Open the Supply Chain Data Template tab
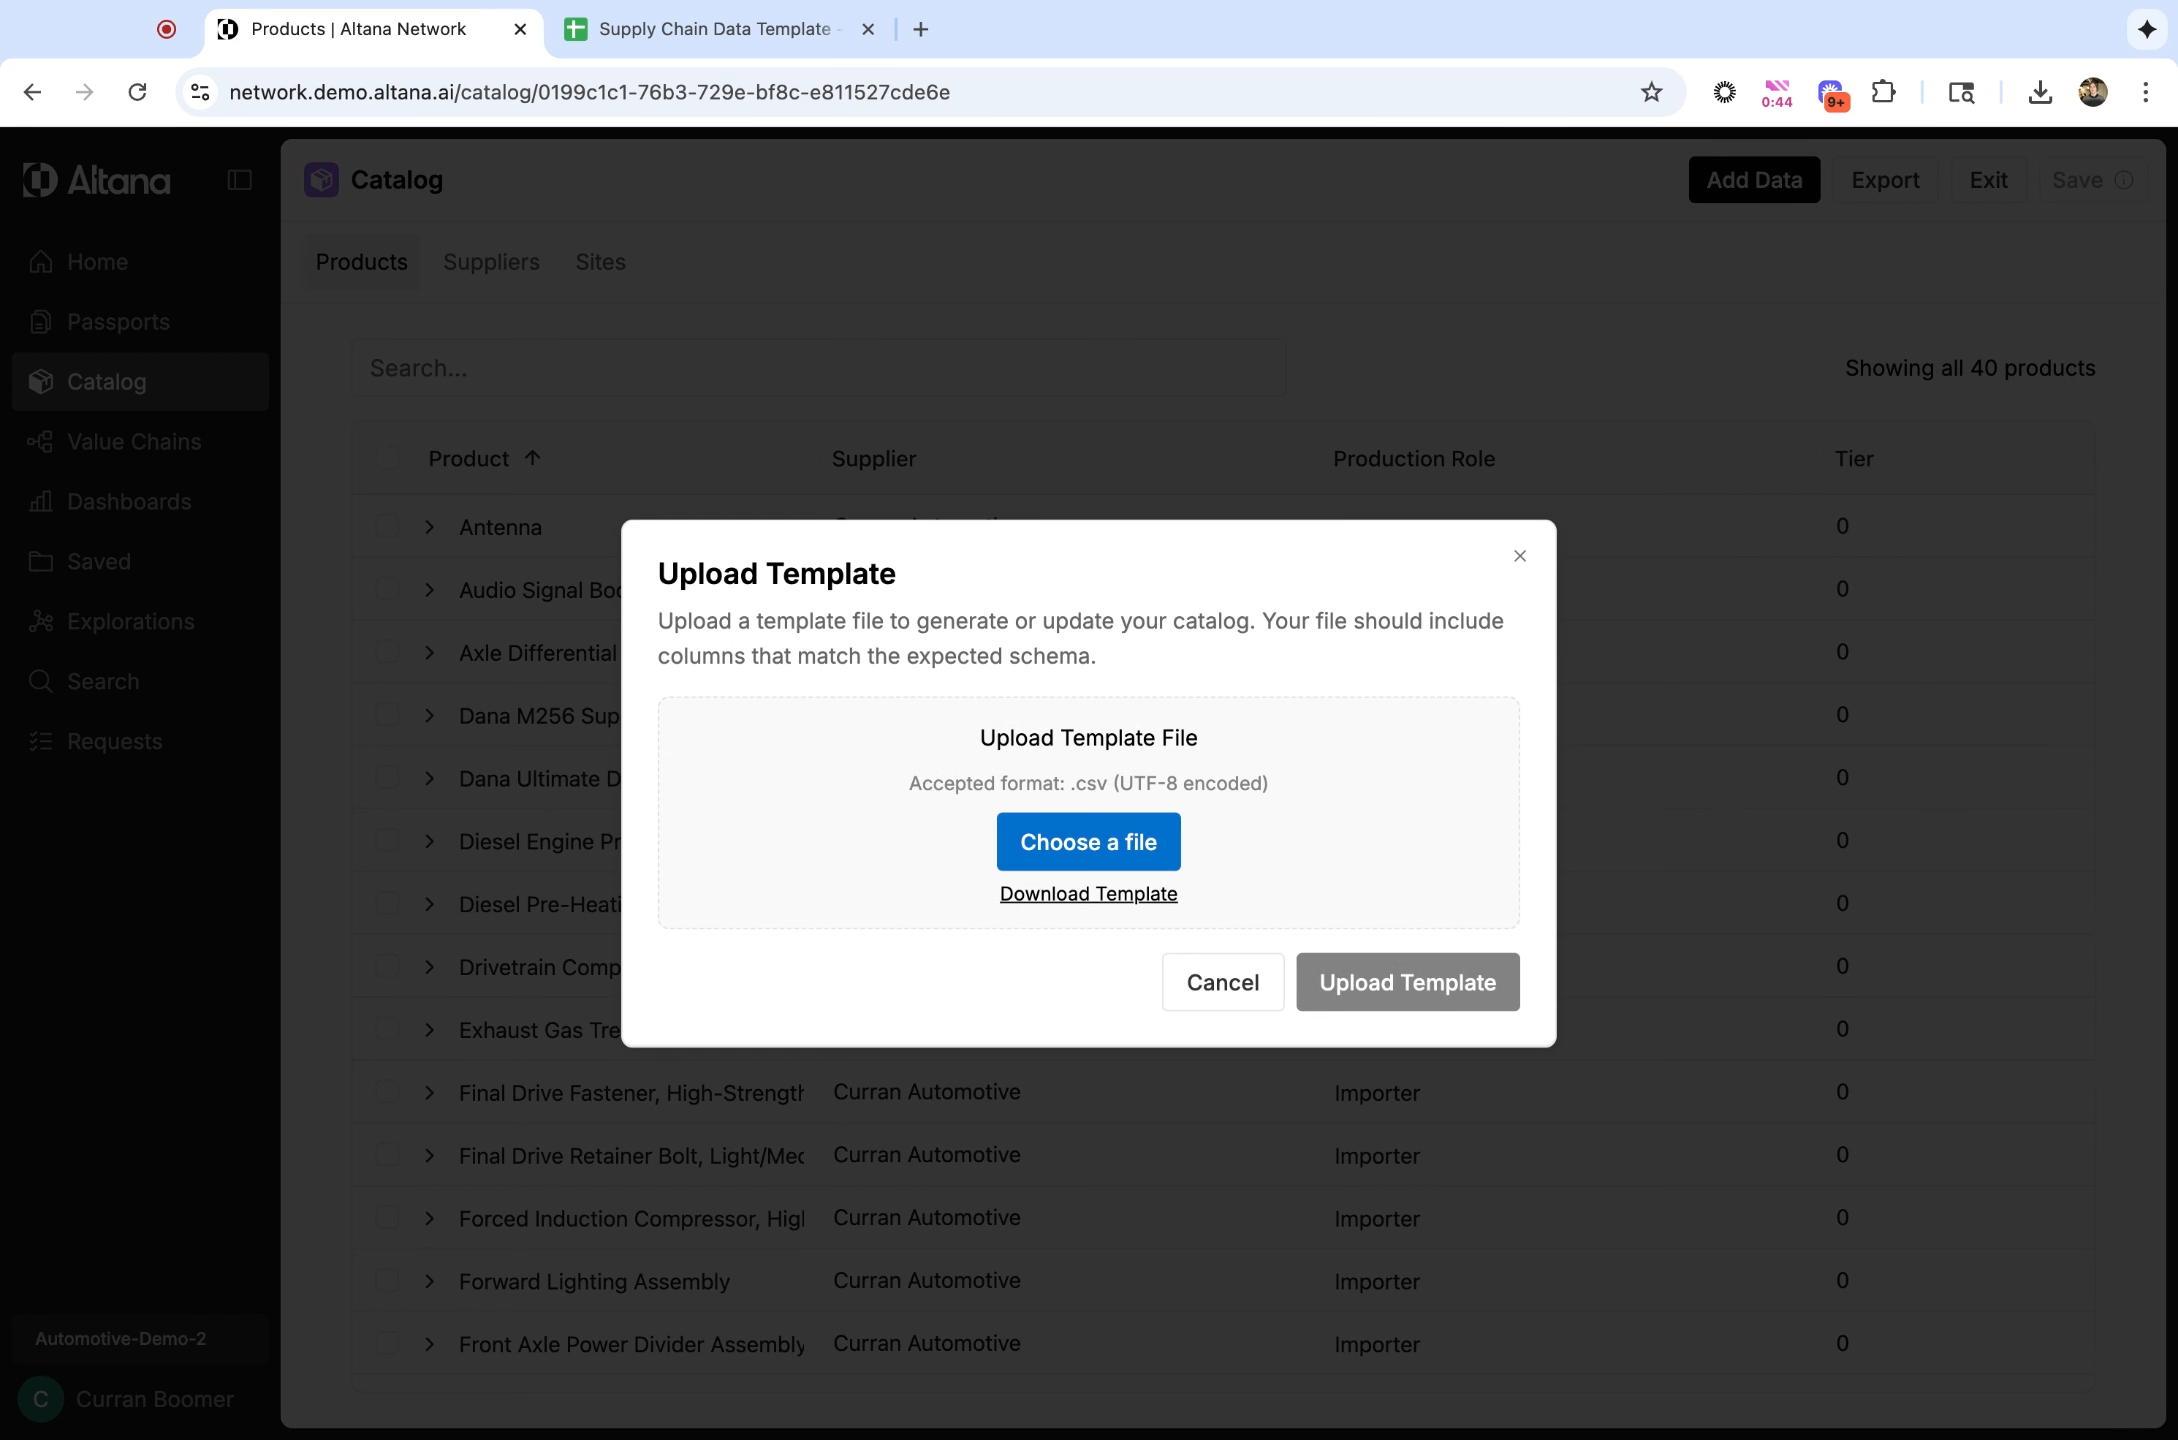 coord(713,29)
